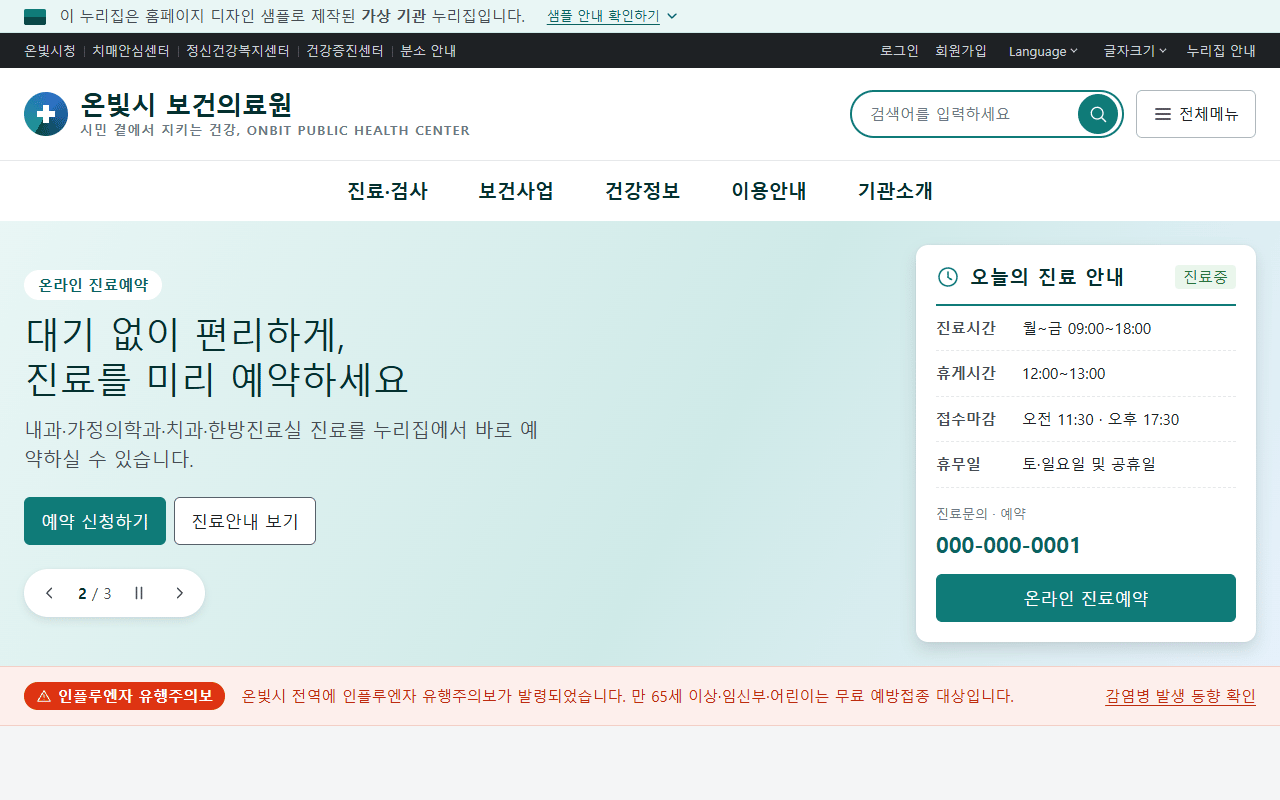Open 보건사업 menu

click(x=516, y=191)
